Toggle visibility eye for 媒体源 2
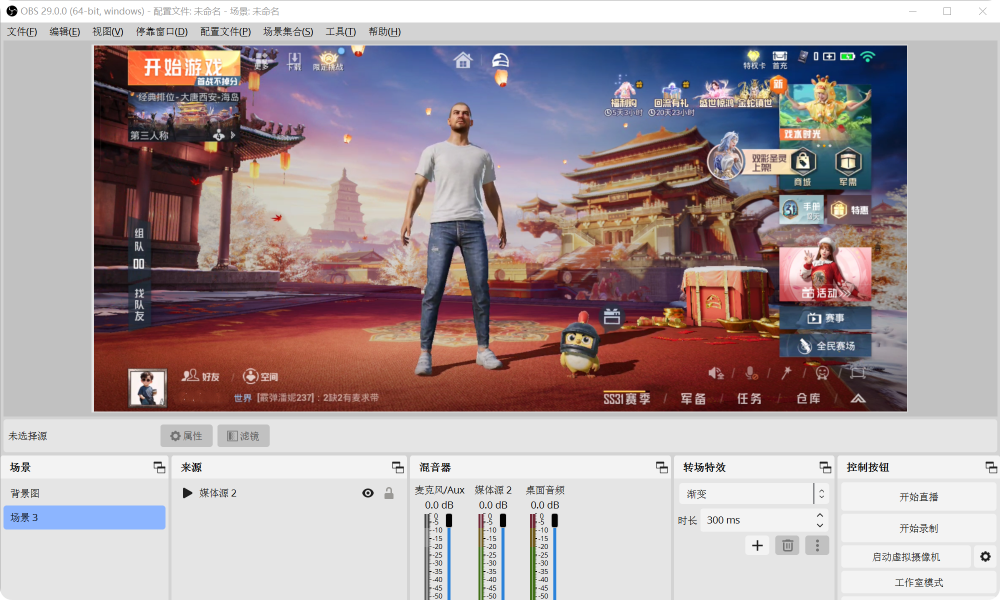The image size is (1000, 600). [x=368, y=493]
